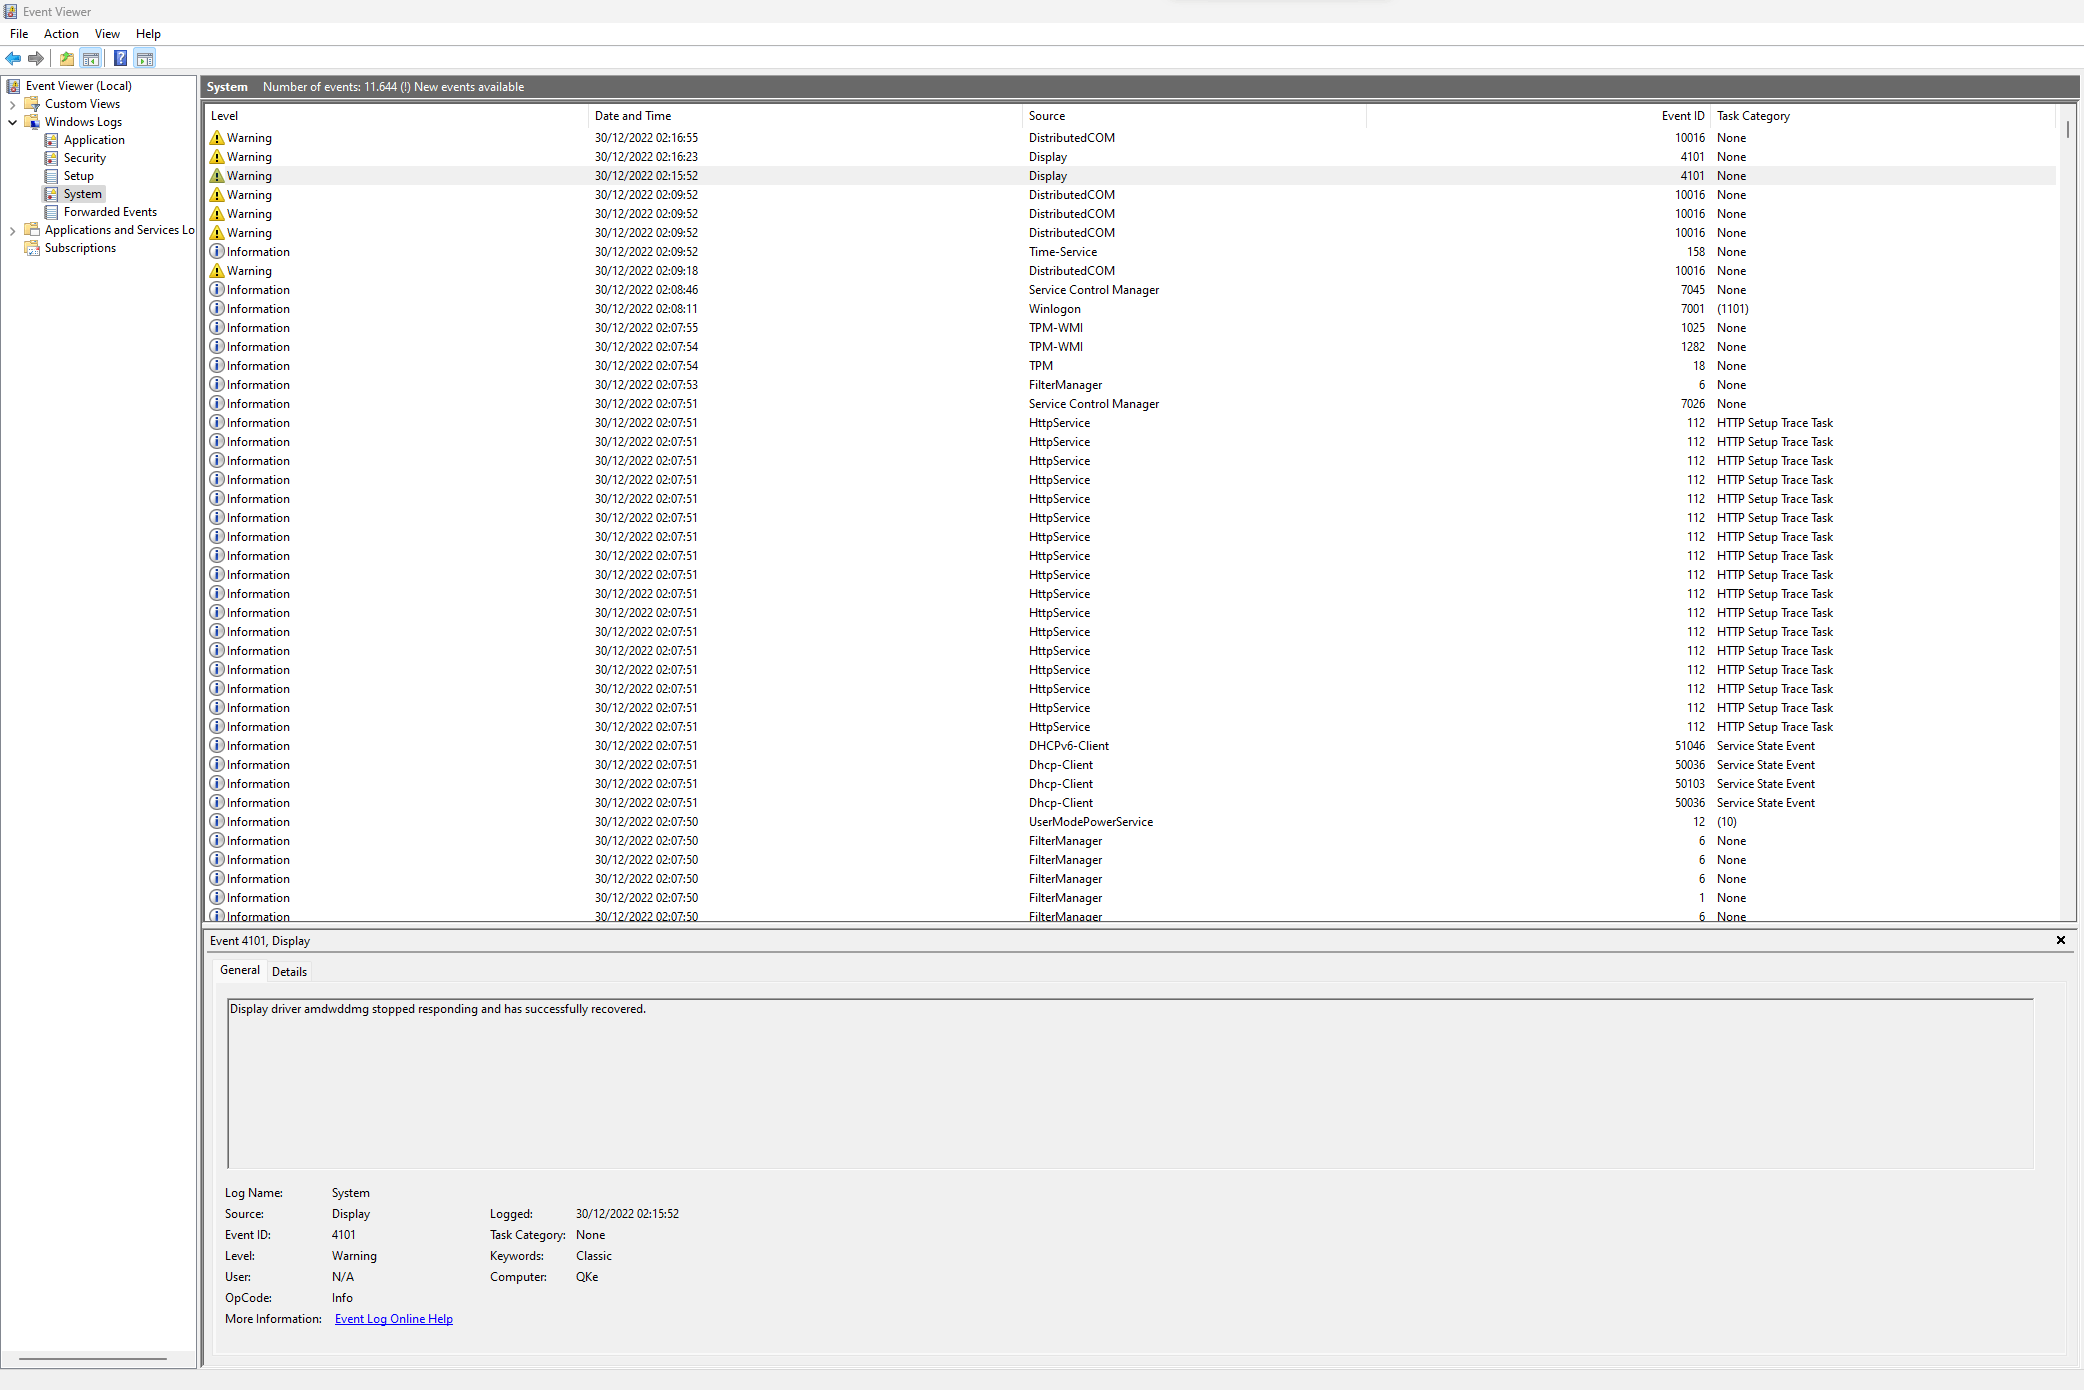The height and width of the screenshot is (1390, 2084).
Task: Click the Date and Time column header
Action: [x=633, y=115]
